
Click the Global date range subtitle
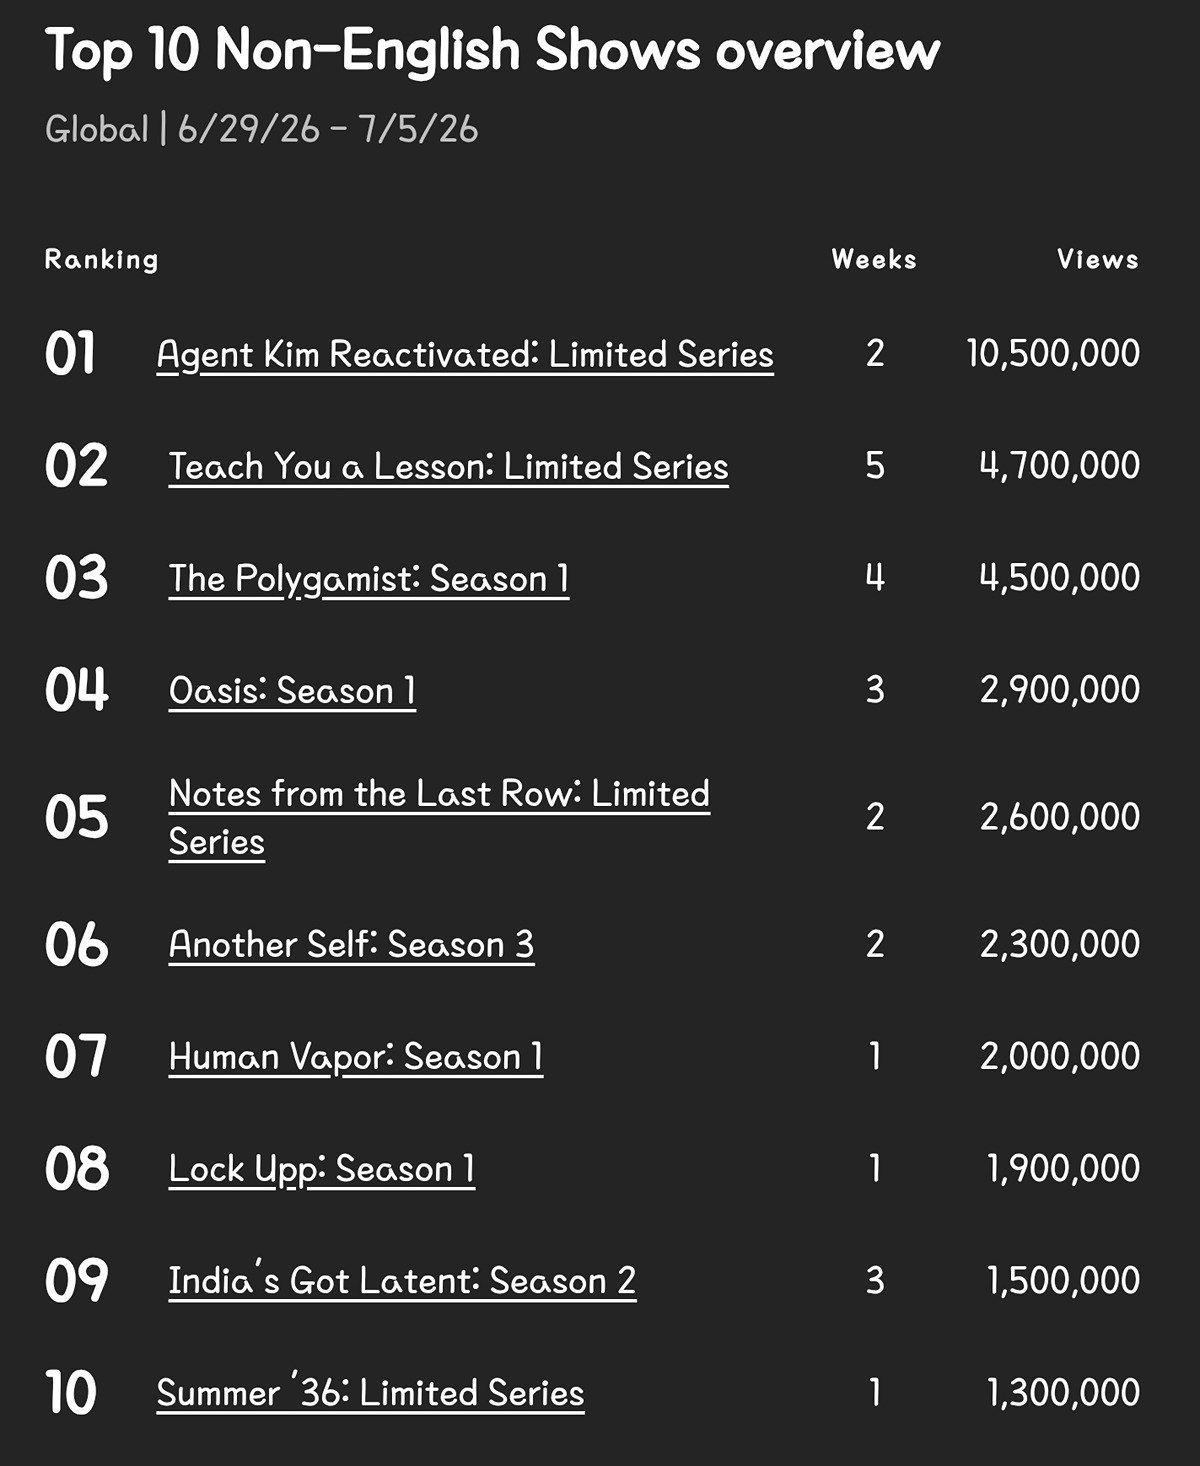262,129
